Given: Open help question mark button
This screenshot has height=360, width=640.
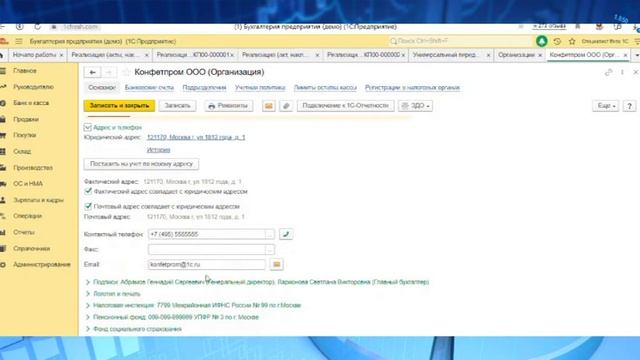Looking at the screenshot, I should pos(629,106).
